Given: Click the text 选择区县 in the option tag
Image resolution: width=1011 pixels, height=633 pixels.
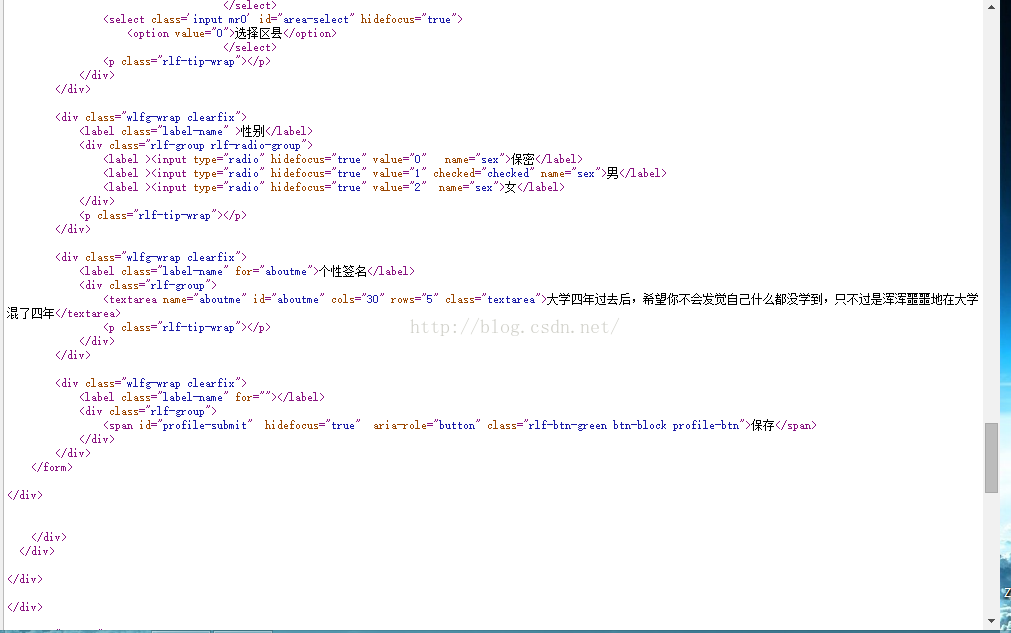Looking at the screenshot, I should click(x=259, y=34).
